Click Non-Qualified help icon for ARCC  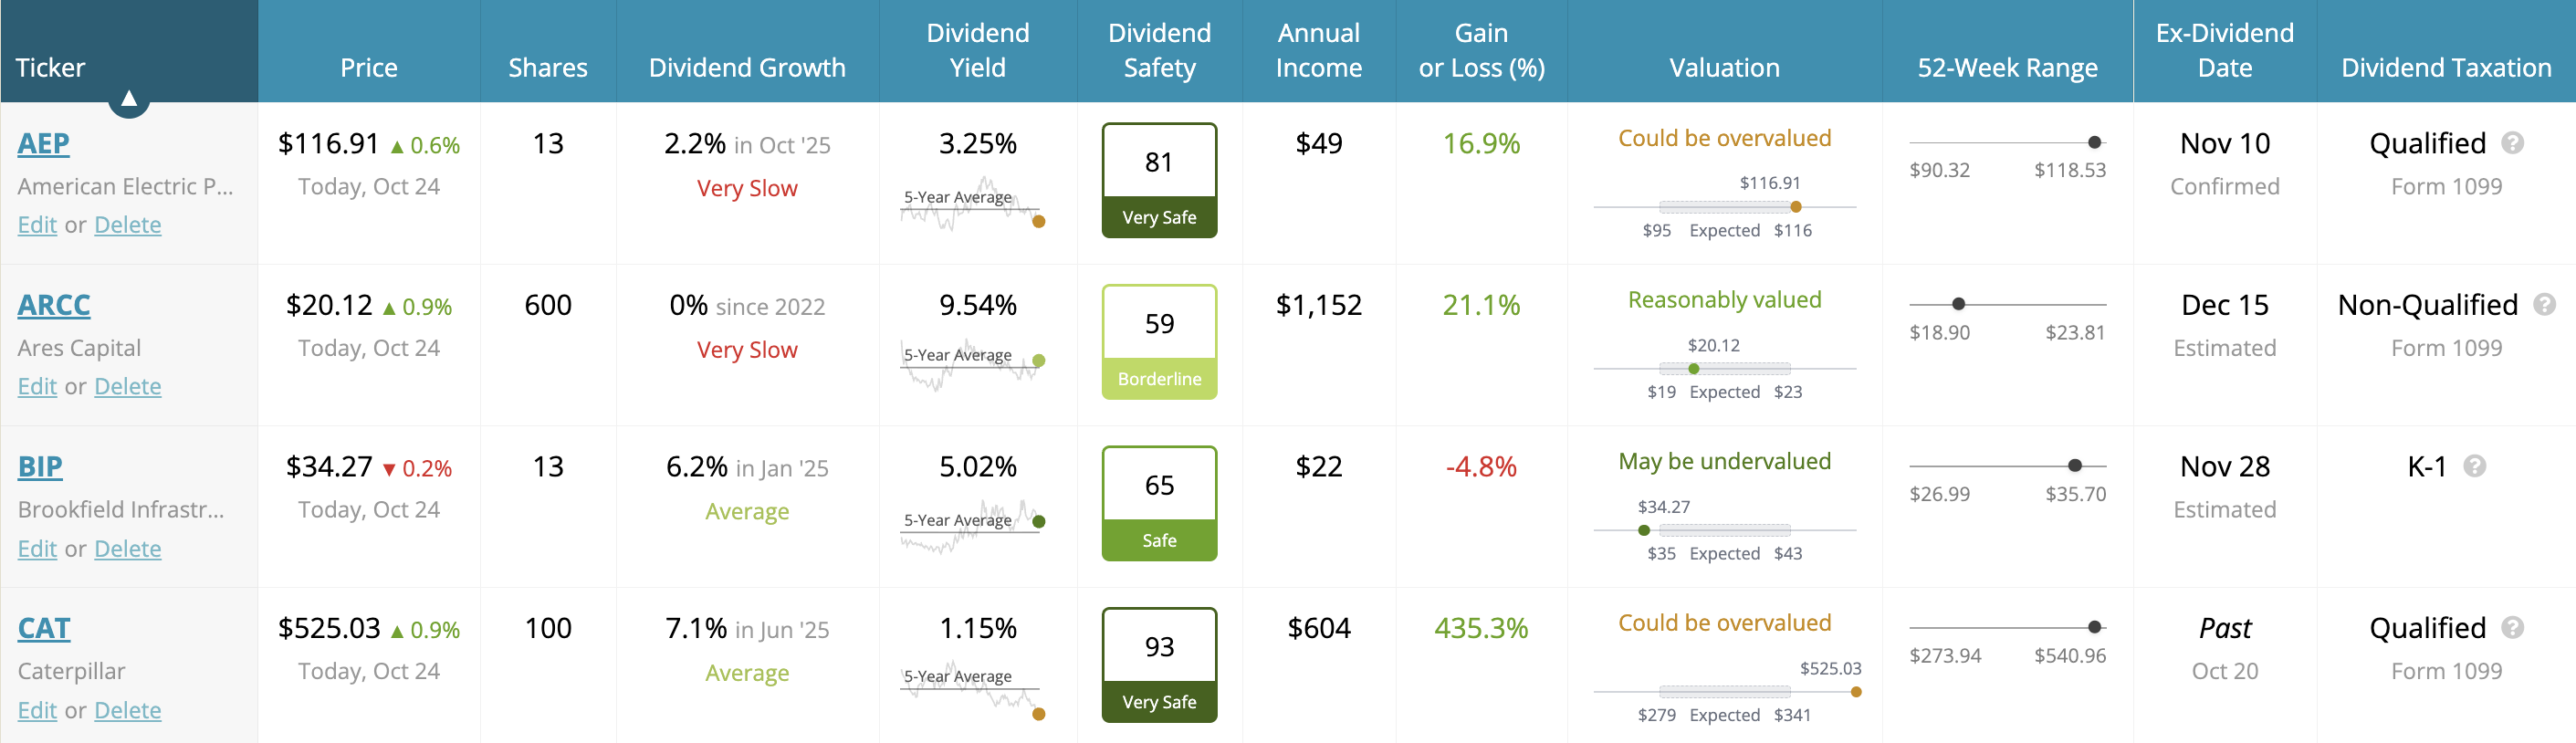click(x=2545, y=304)
